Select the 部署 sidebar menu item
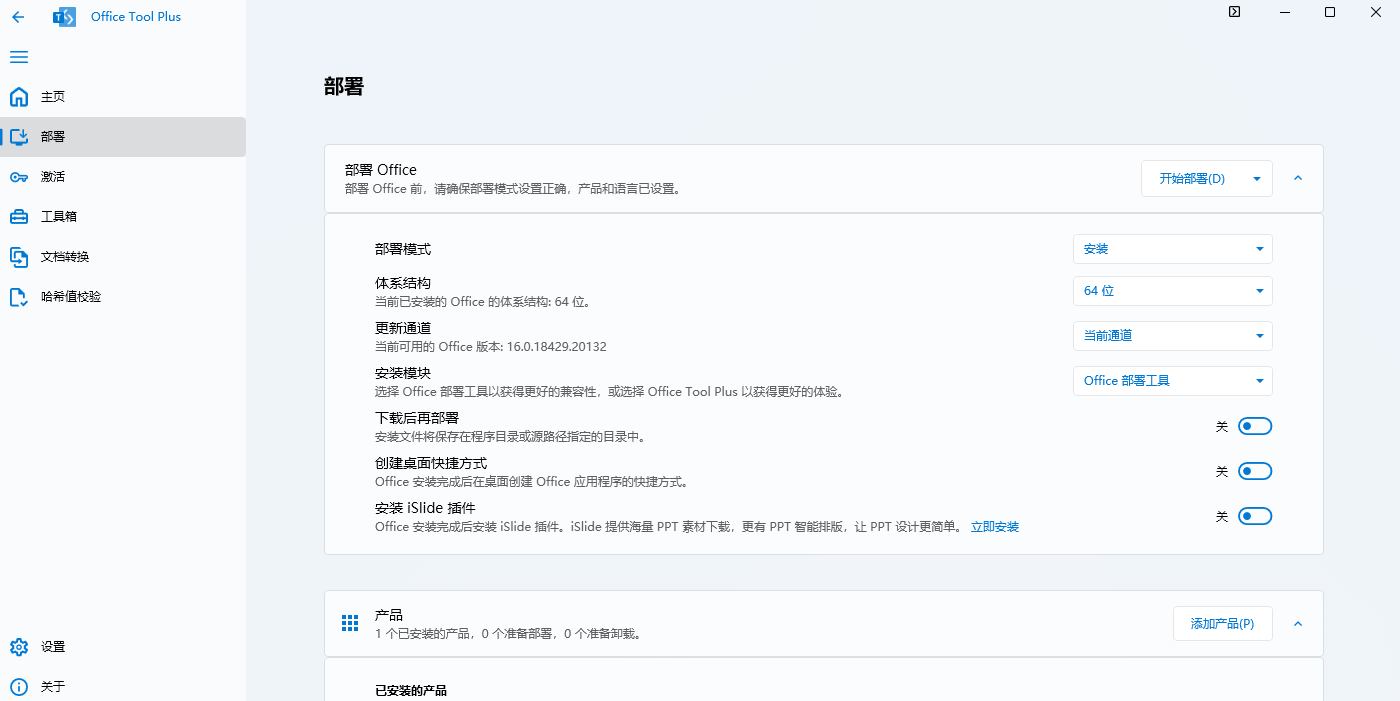The image size is (1400, 701). coord(122,137)
